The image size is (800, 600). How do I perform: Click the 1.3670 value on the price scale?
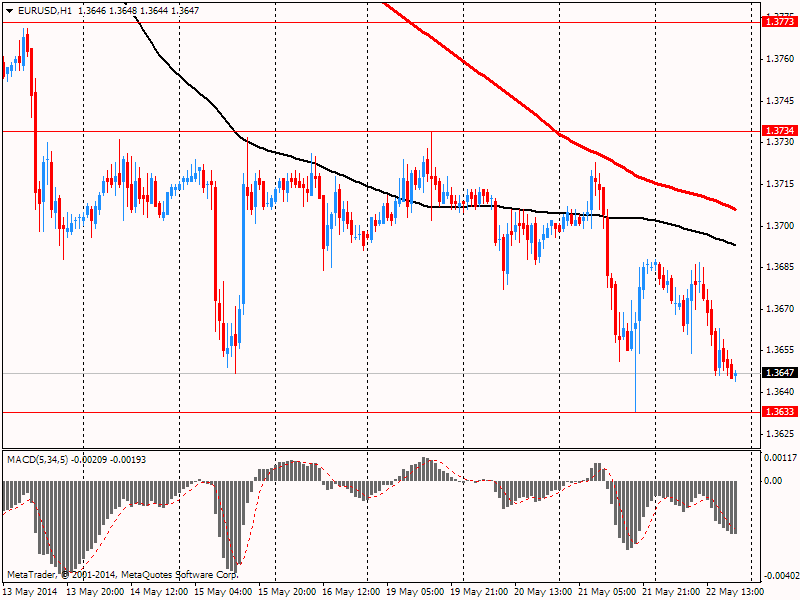coord(781,309)
